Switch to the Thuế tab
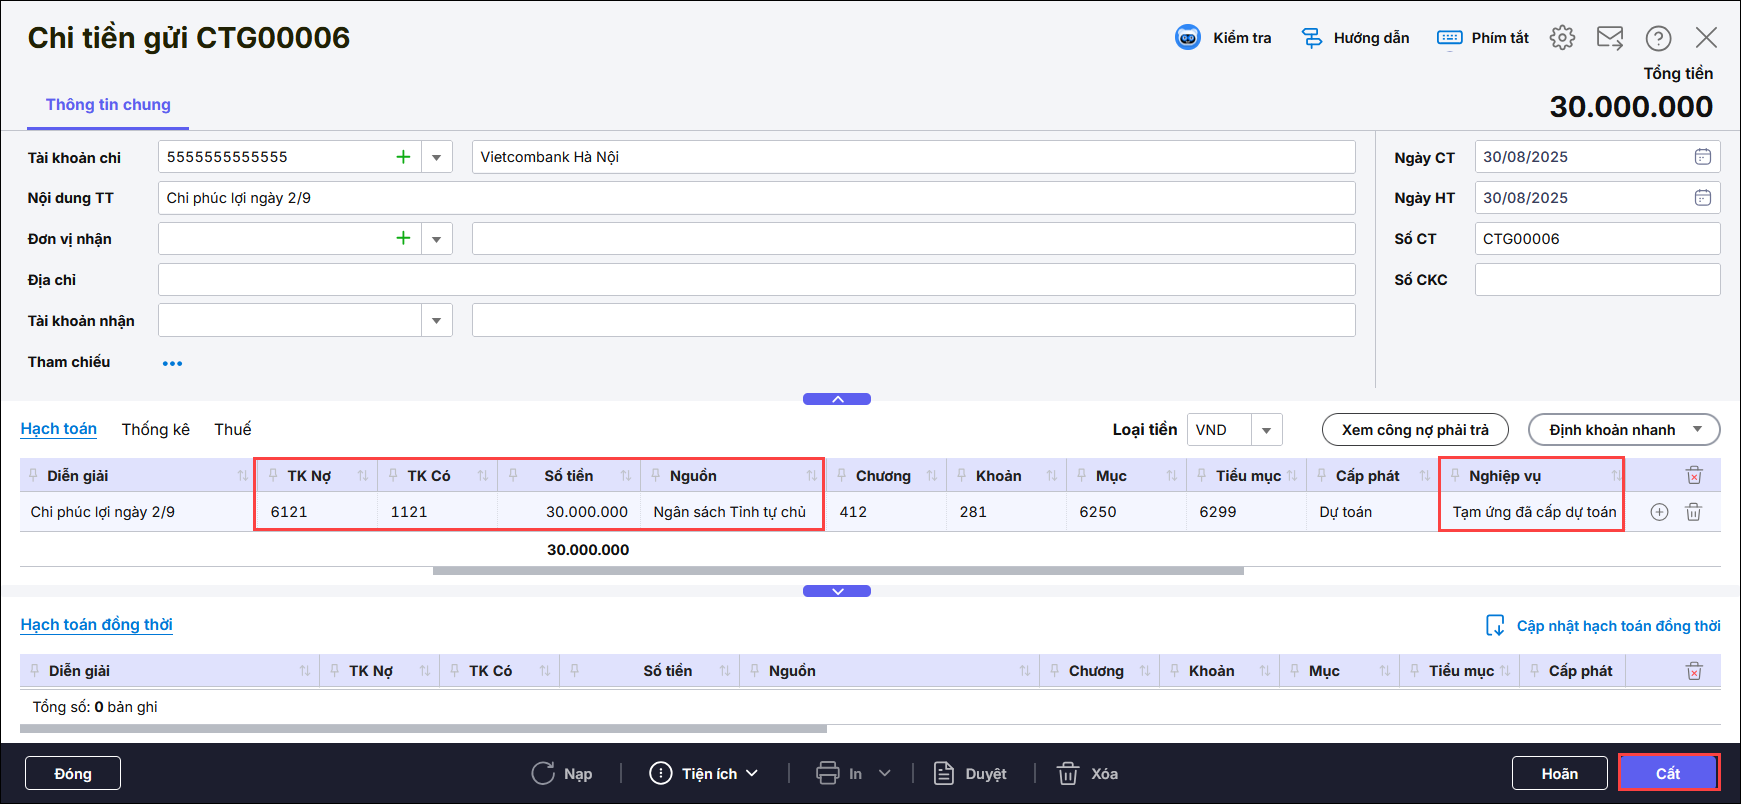Image resolution: width=1741 pixels, height=804 pixels. pos(232,429)
